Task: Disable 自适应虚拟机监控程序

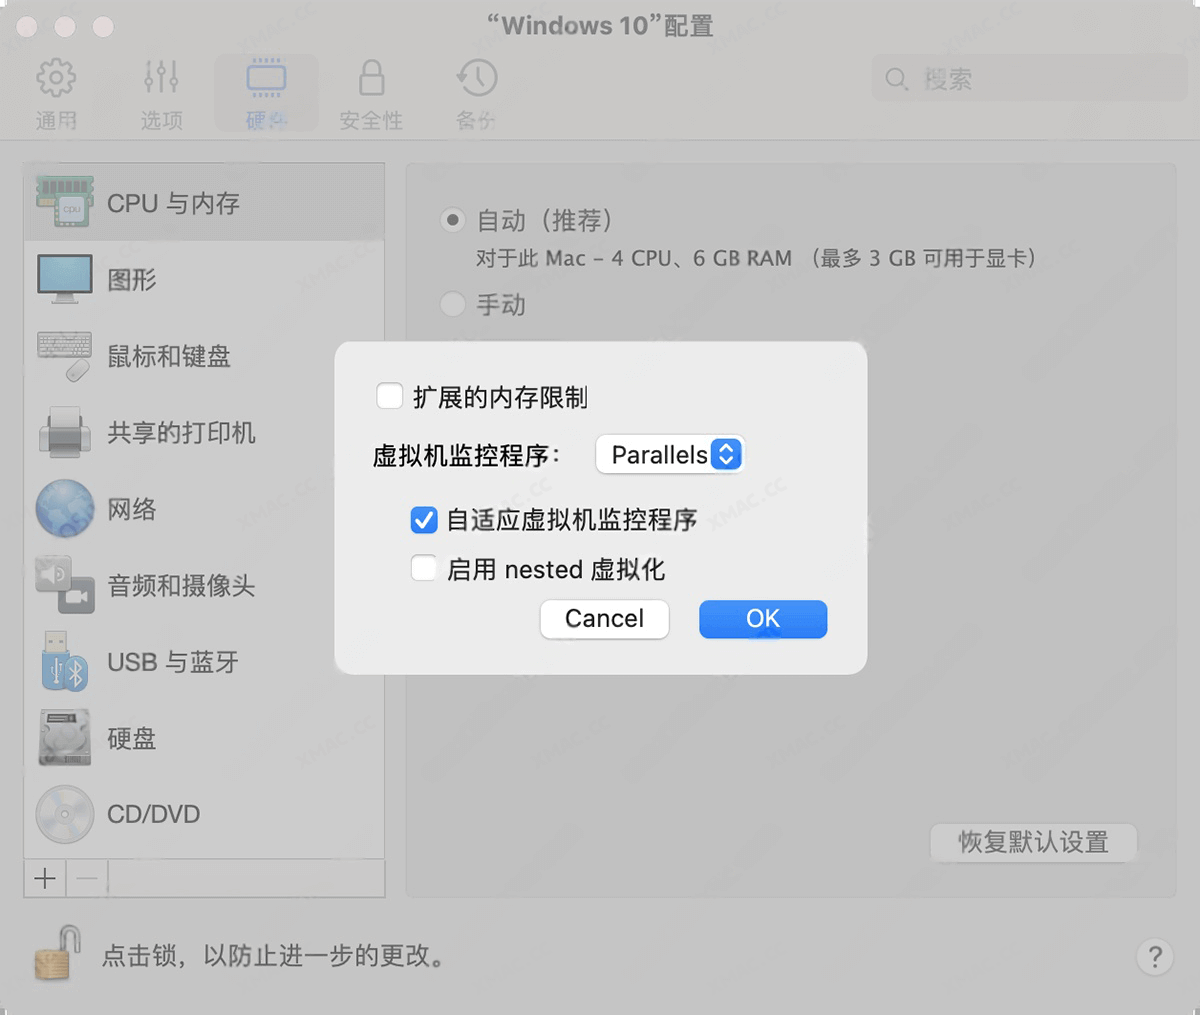Action: point(424,520)
